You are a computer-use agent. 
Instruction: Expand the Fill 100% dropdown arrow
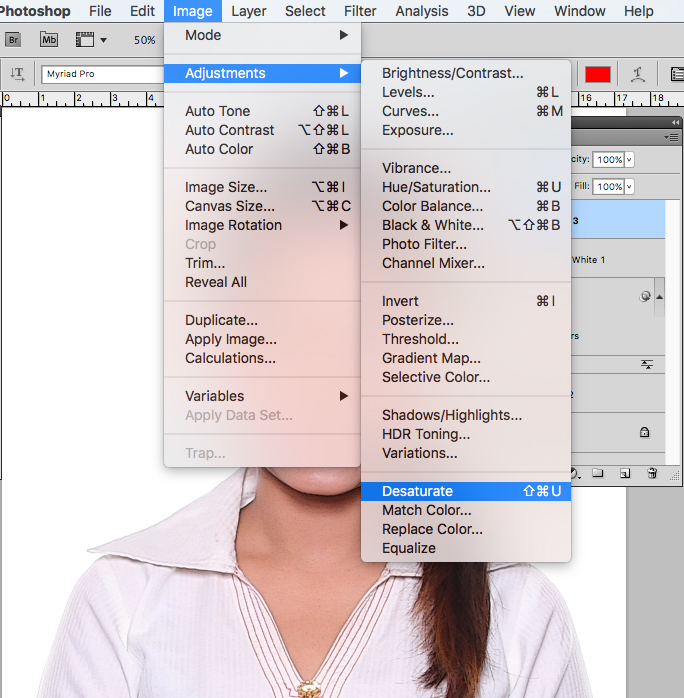click(x=630, y=187)
